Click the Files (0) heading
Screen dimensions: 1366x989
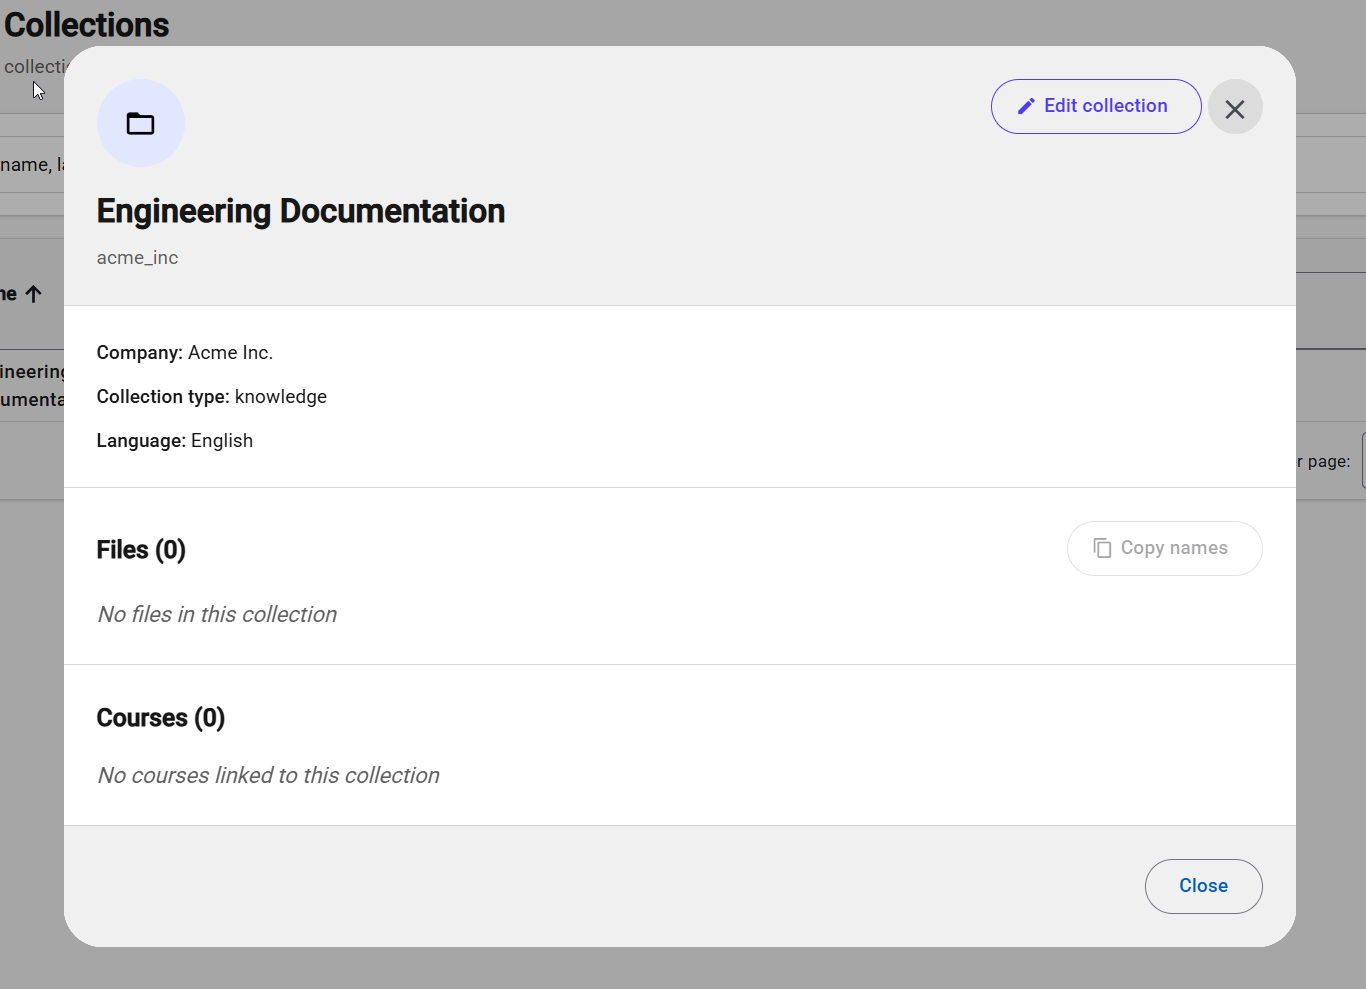pos(141,550)
